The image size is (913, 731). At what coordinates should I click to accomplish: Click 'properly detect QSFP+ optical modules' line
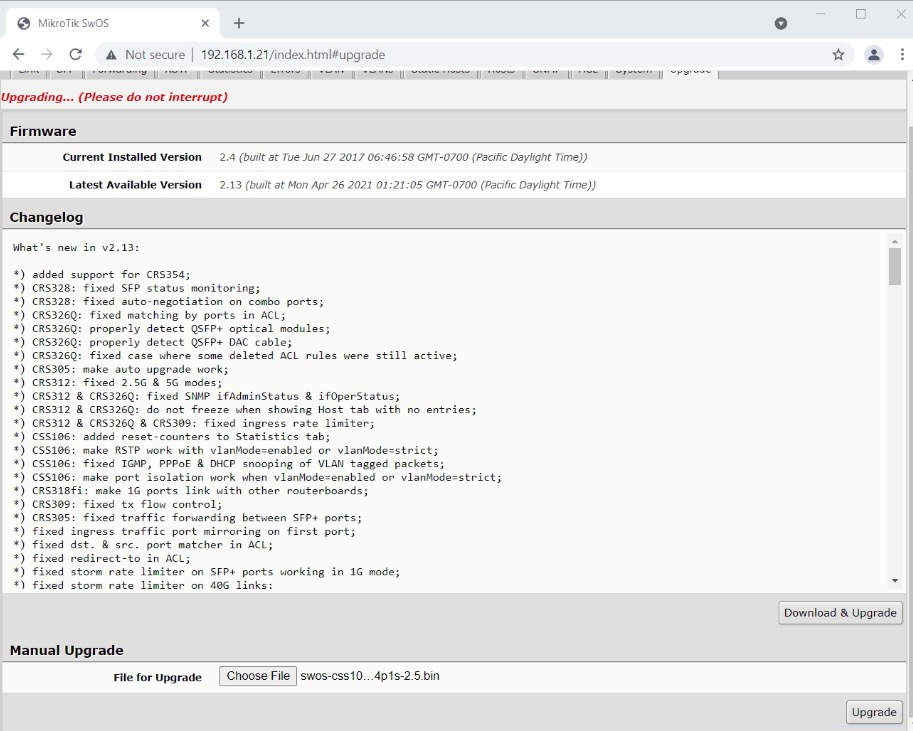coord(172,329)
